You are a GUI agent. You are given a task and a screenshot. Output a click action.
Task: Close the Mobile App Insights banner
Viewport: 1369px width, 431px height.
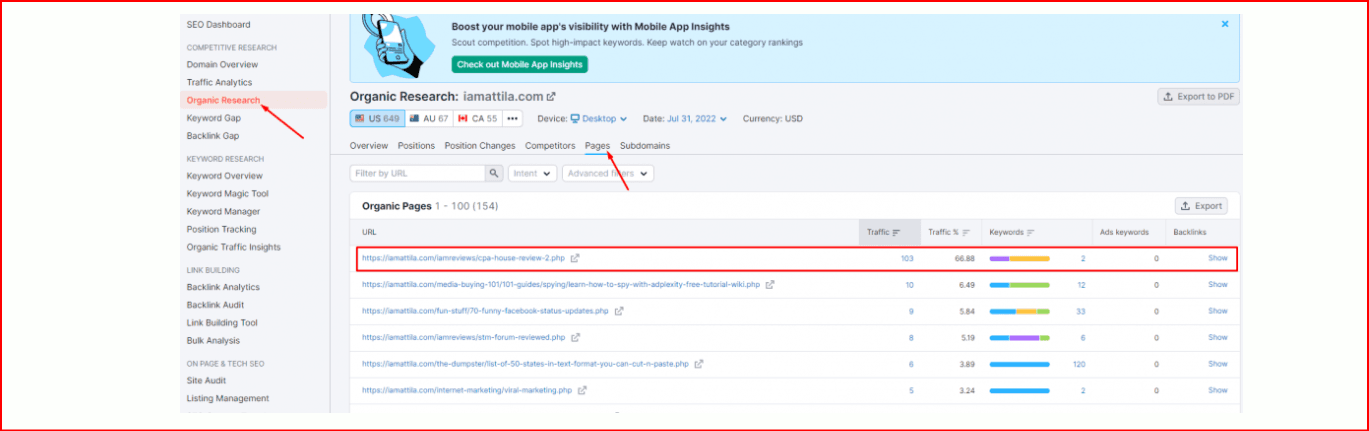tap(1225, 23)
